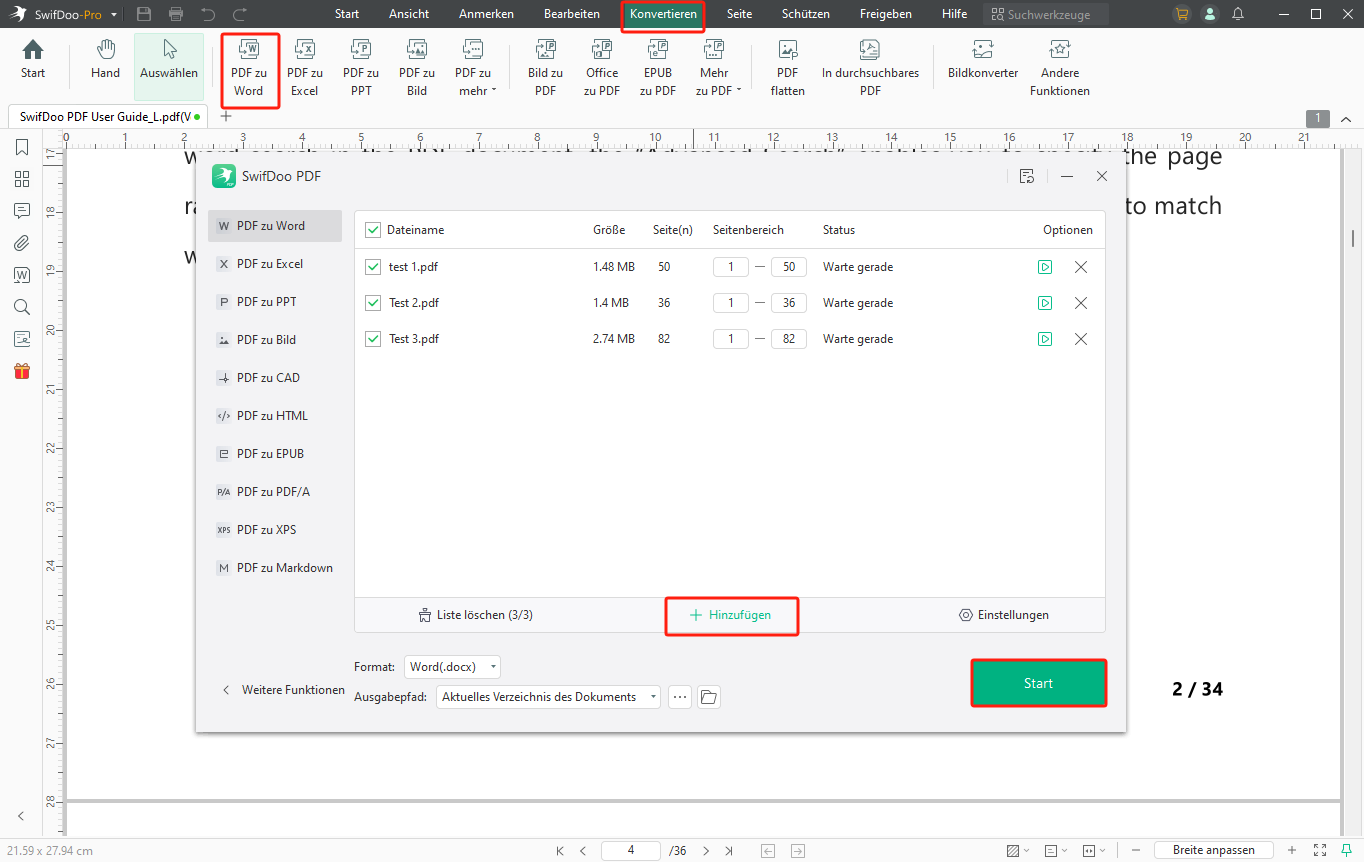This screenshot has width=1364, height=862.
Task: Click Bild zu PDF in the toolbar
Action: click(x=545, y=68)
